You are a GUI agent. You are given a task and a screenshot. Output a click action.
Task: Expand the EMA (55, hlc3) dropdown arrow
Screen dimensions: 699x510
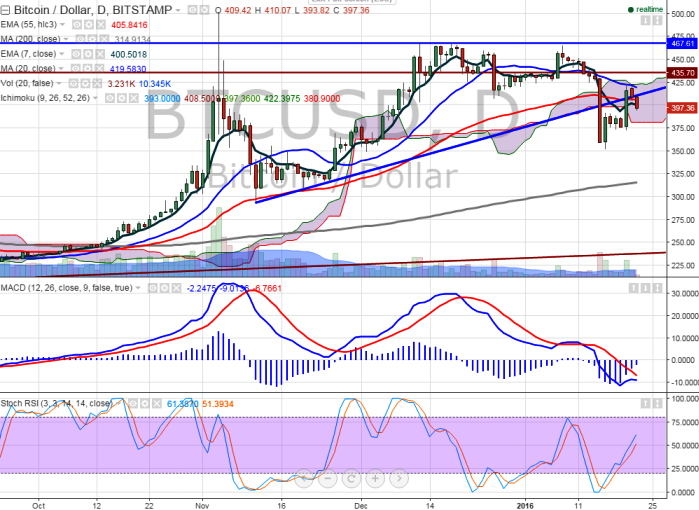tap(62, 25)
